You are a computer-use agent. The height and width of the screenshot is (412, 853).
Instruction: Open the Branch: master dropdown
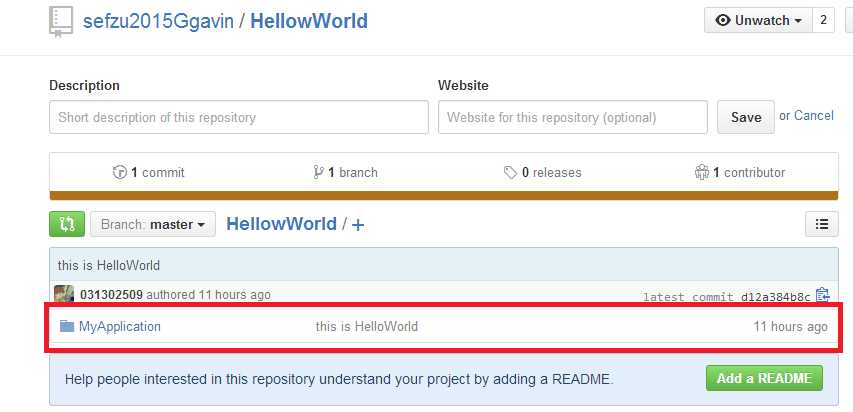pos(153,224)
